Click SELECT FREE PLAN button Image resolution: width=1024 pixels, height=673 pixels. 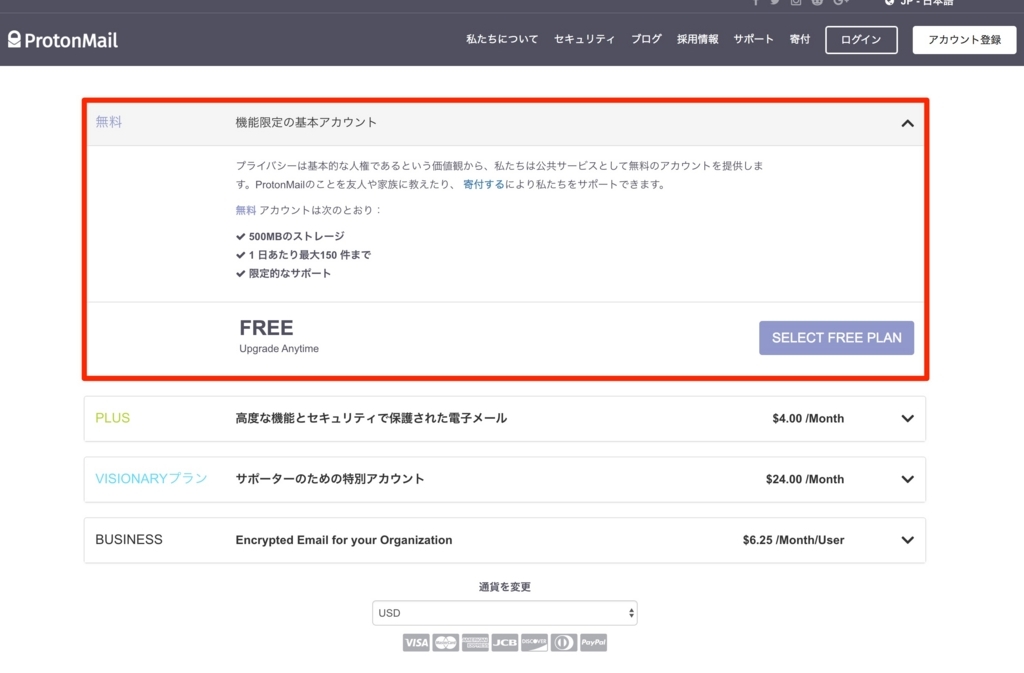point(836,337)
